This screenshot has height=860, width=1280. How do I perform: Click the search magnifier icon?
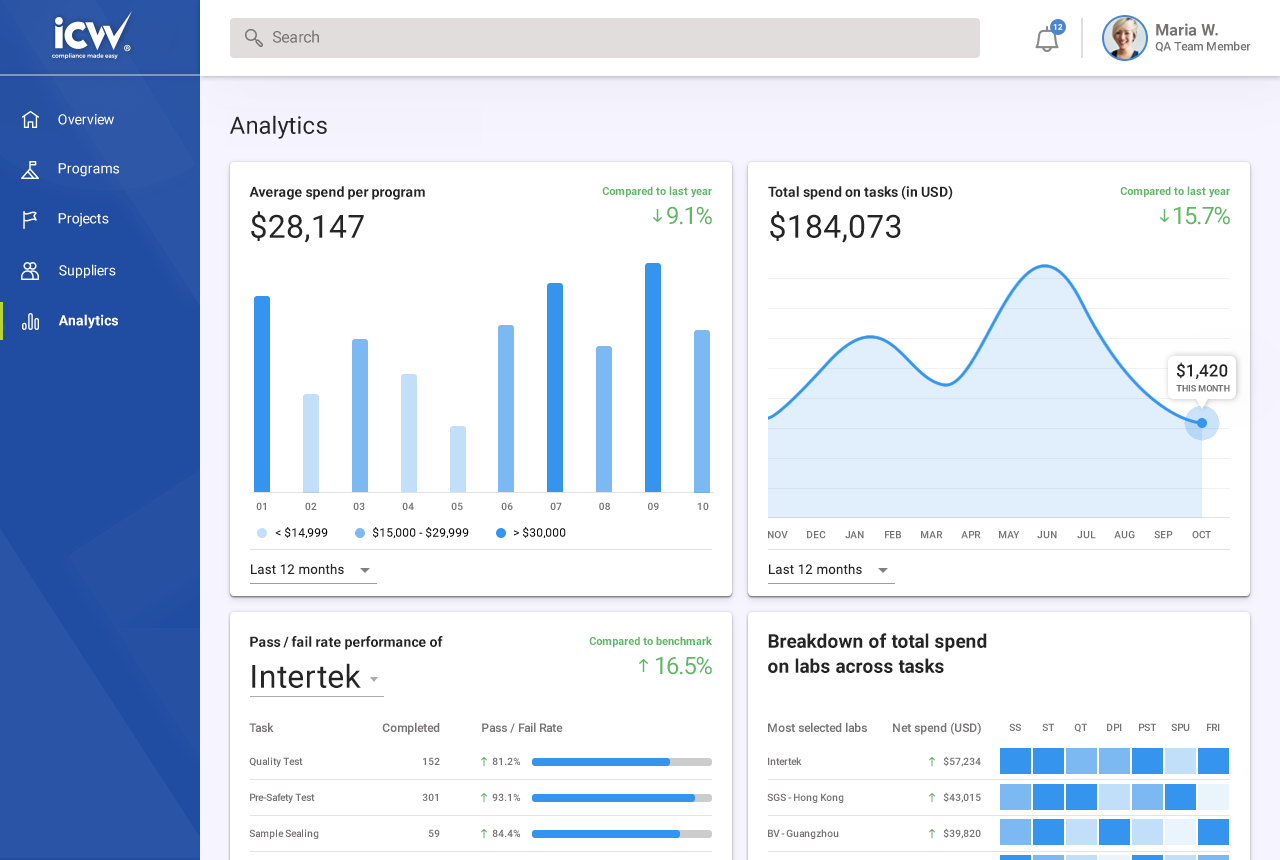pyautogui.click(x=254, y=38)
